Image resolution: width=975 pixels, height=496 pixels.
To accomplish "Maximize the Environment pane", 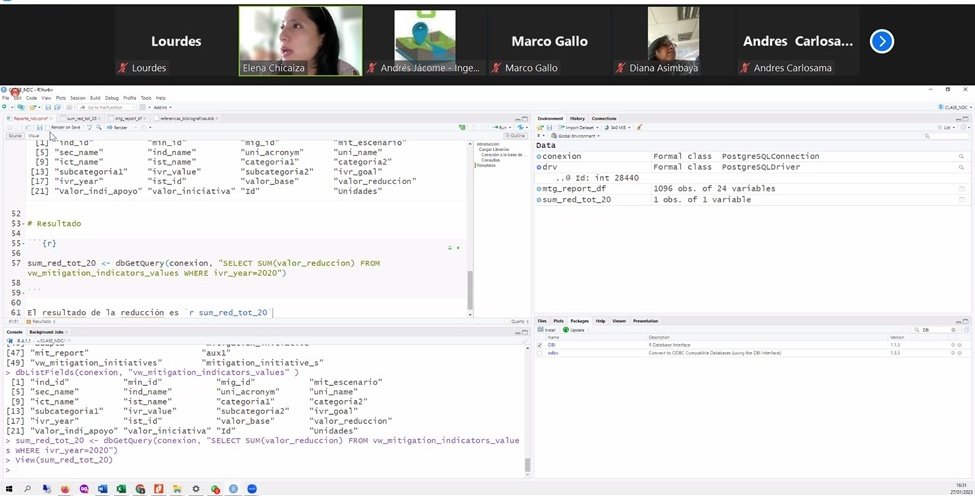I will (x=966, y=118).
